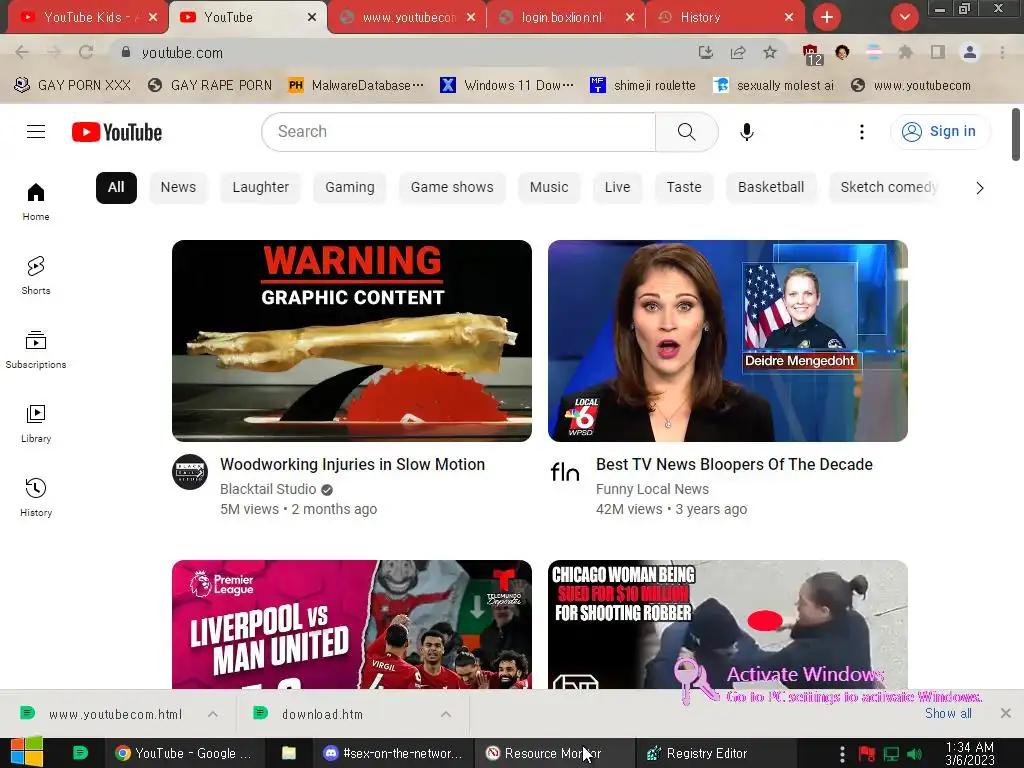Select the Gaming category chip
Viewport: 1024px width, 768px height.
pos(350,187)
